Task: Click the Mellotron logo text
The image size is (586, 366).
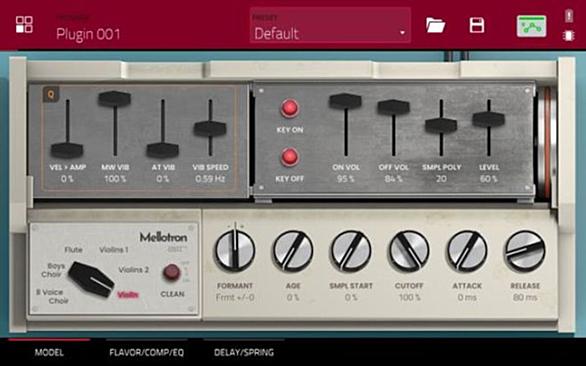Action: pyautogui.click(x=163, y=237)
